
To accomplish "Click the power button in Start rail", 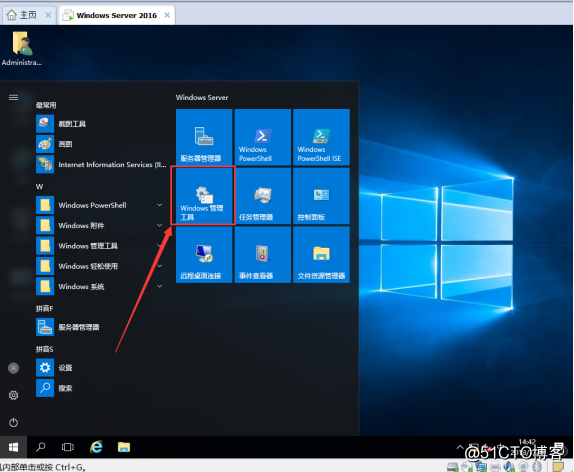I will coord(14,423).
